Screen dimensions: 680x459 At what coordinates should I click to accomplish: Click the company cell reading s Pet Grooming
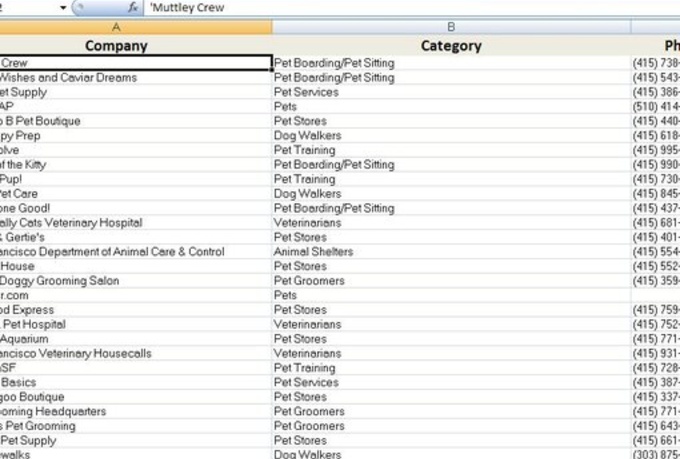click(x=136, y=426)
